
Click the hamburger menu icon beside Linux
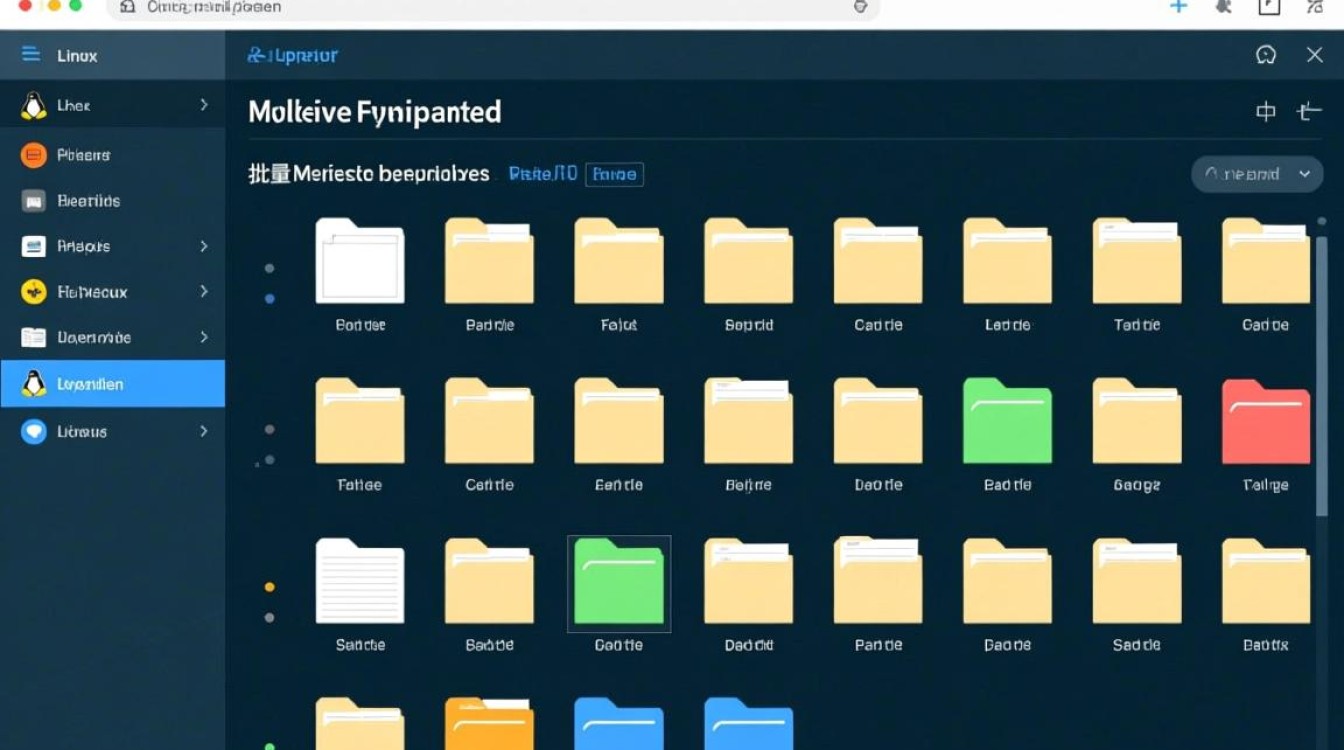tap(31, 54)
